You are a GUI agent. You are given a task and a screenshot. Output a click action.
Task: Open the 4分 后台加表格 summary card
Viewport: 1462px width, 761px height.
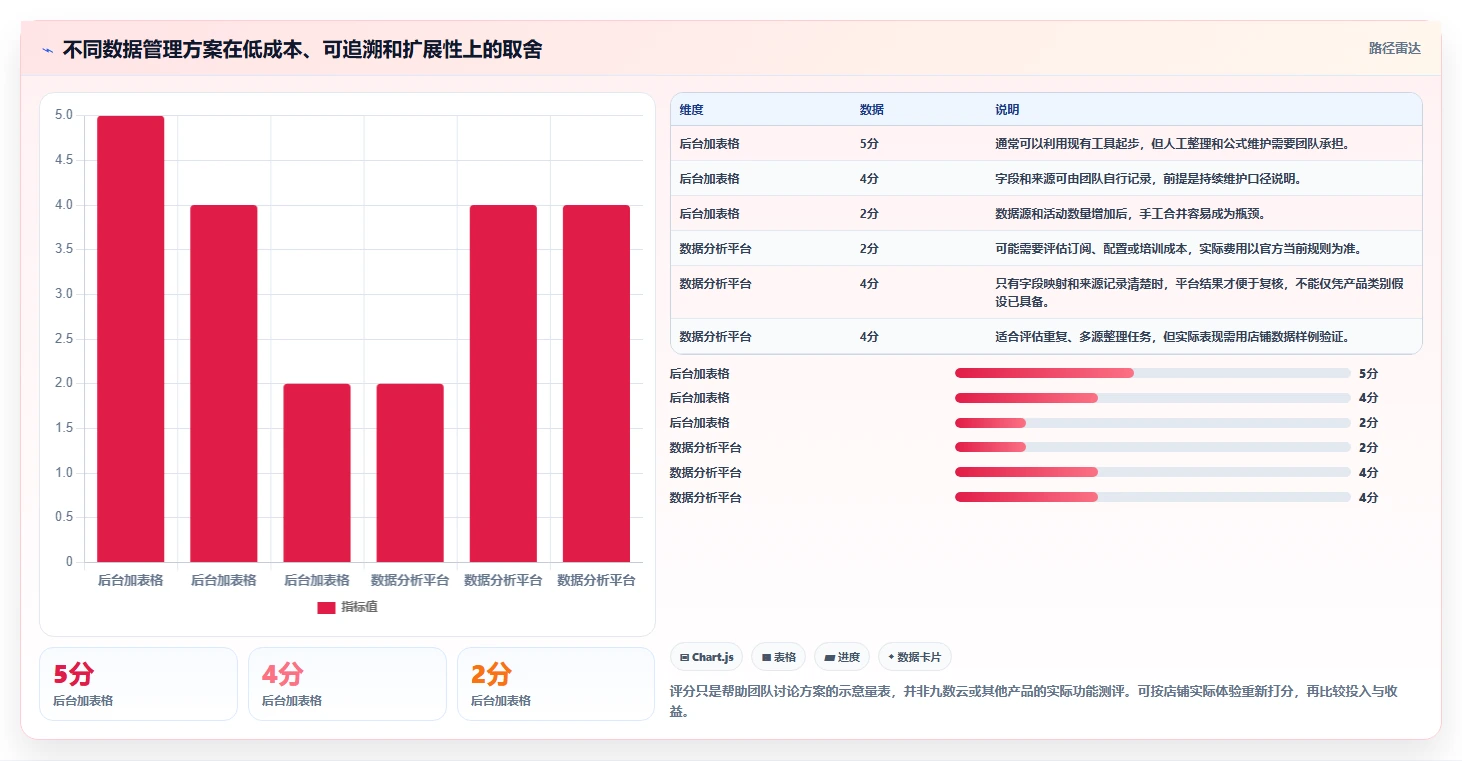click(x=347, y=684)
